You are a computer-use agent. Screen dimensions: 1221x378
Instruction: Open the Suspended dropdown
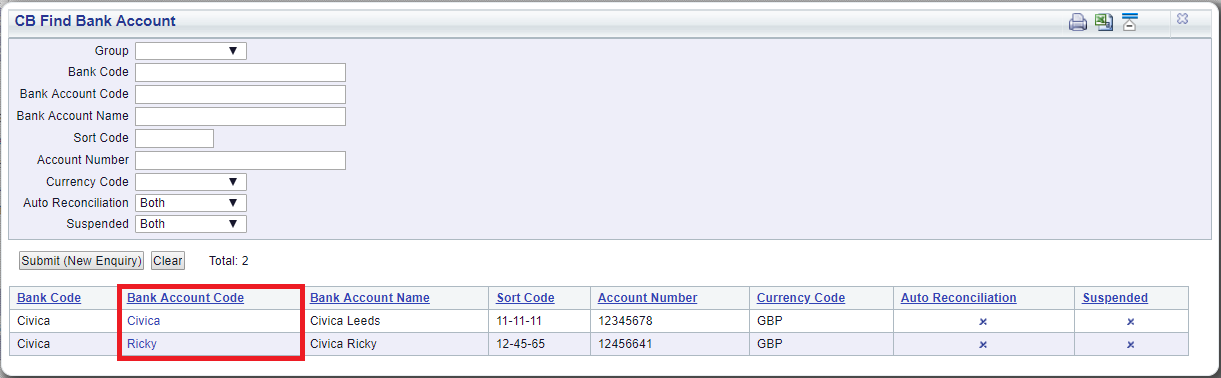point(191,224)
